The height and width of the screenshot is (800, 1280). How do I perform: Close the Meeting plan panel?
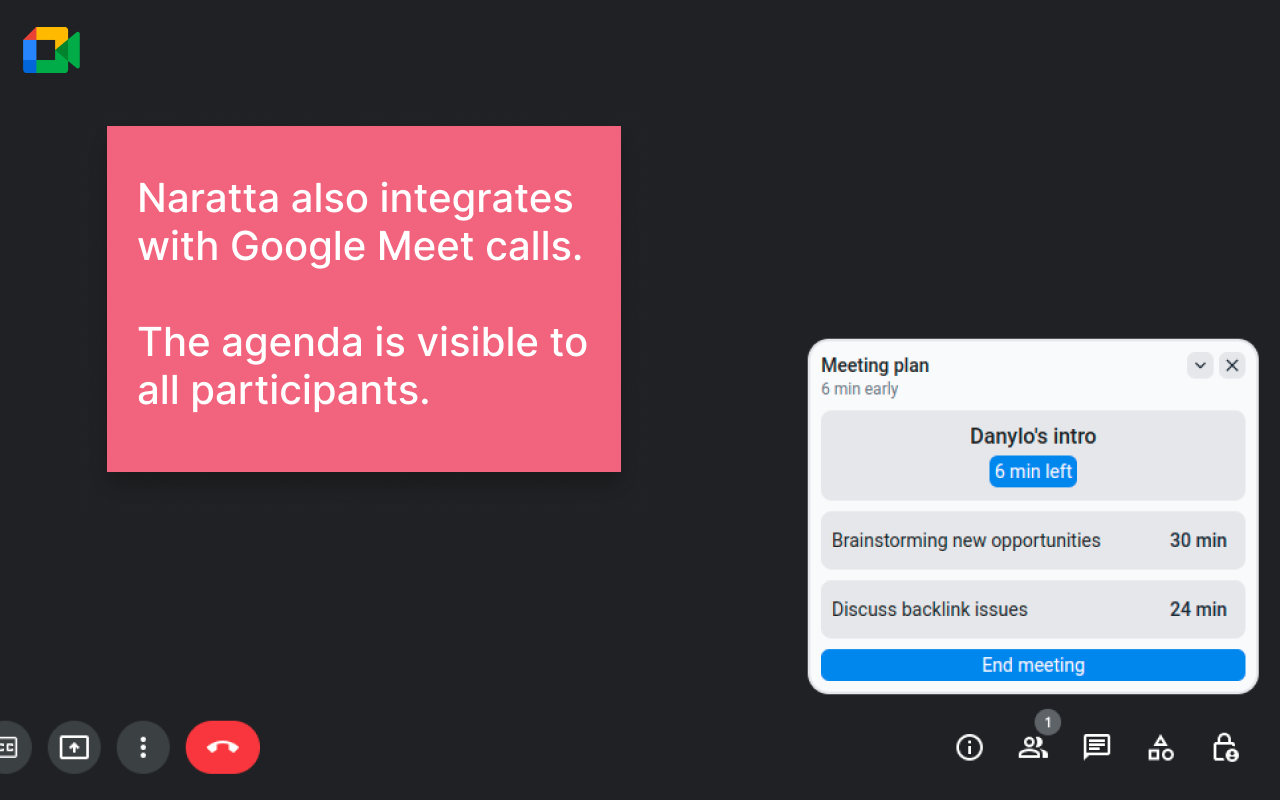pyautogui.click(x=1232, y=365)
